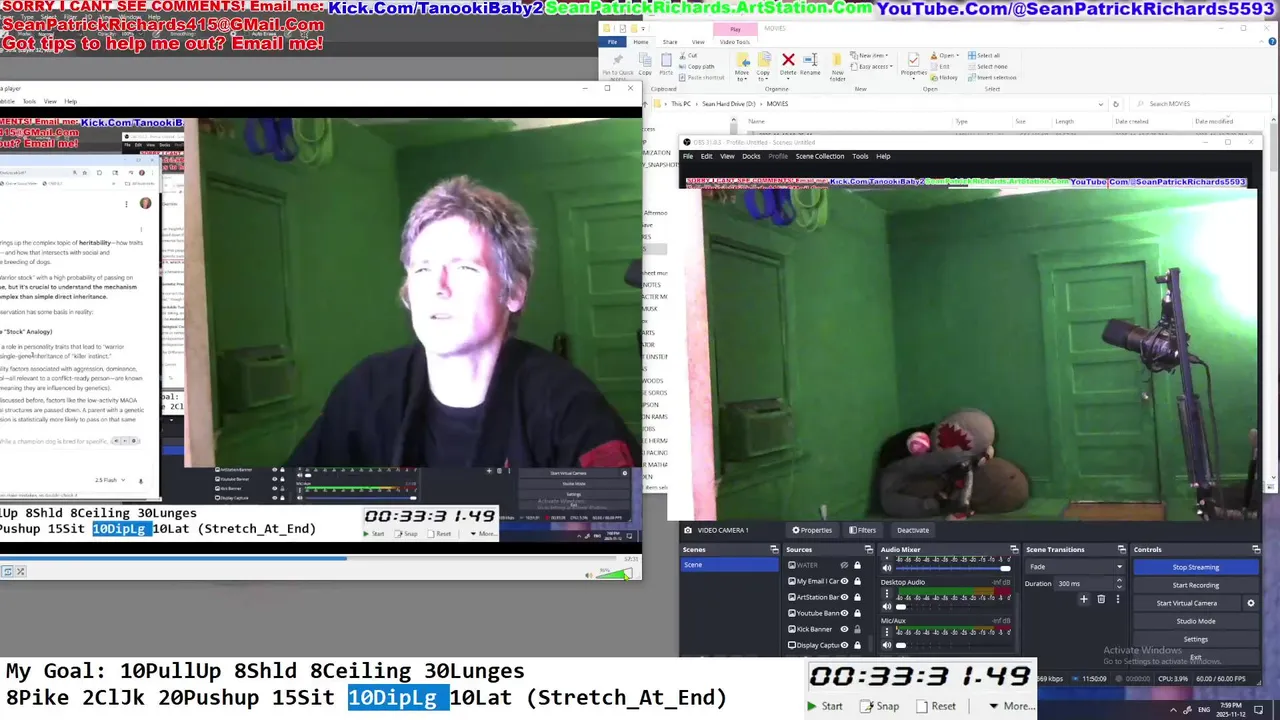Toggle lock on ArtStation Bar source
This screenshot has width=1280, height=720.
pos(857,597)
